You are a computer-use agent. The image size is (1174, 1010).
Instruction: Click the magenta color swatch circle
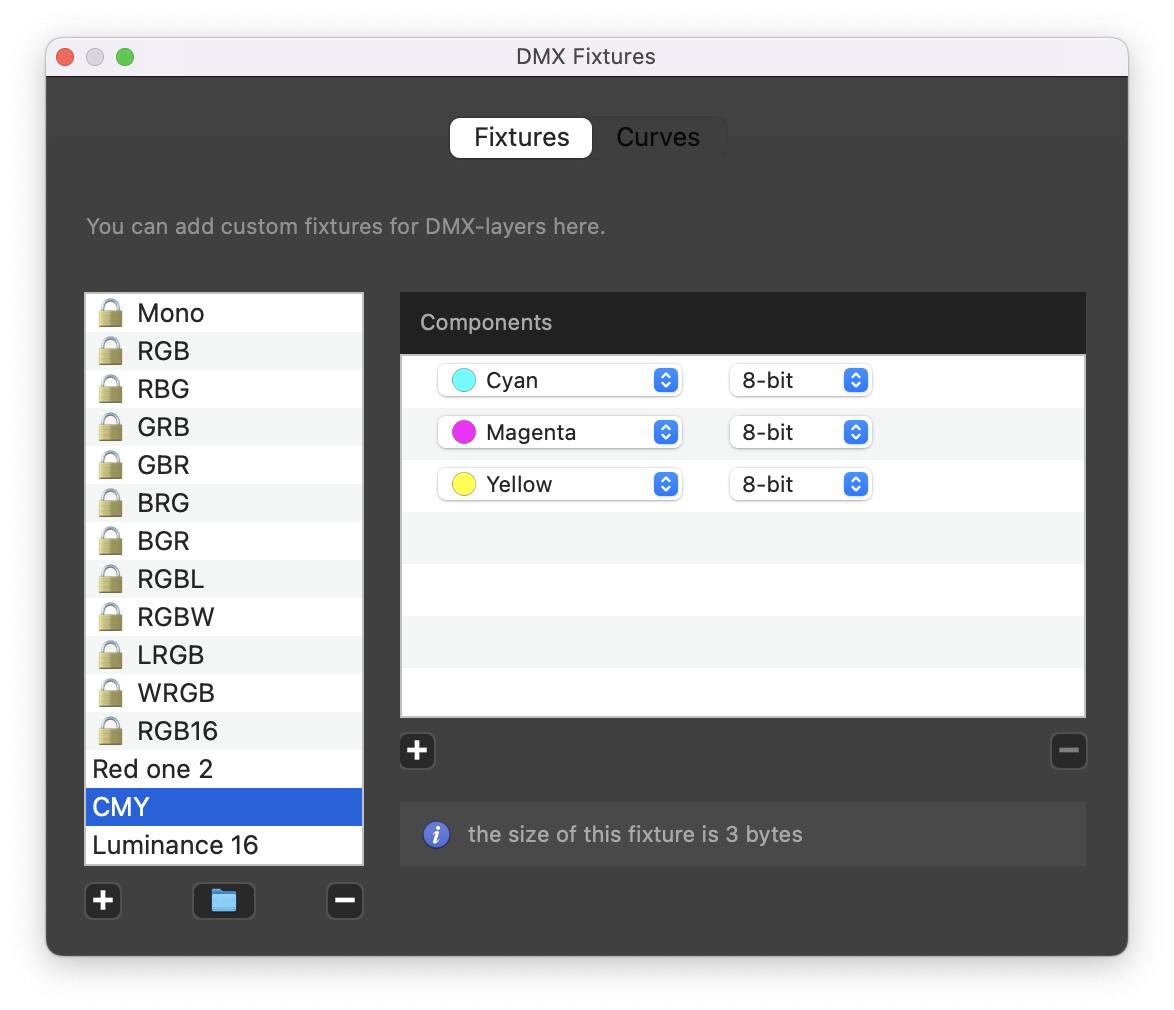(x=464, y=432)
